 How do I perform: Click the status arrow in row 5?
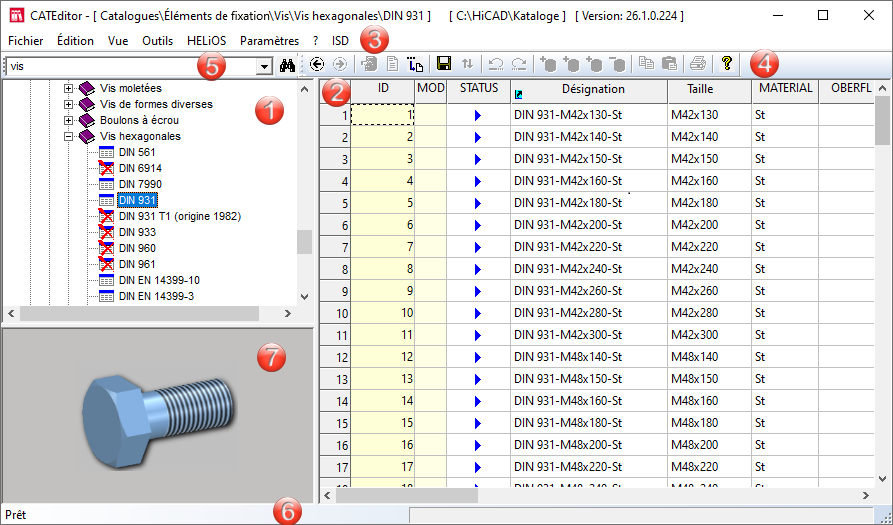[x=478, y=204]
